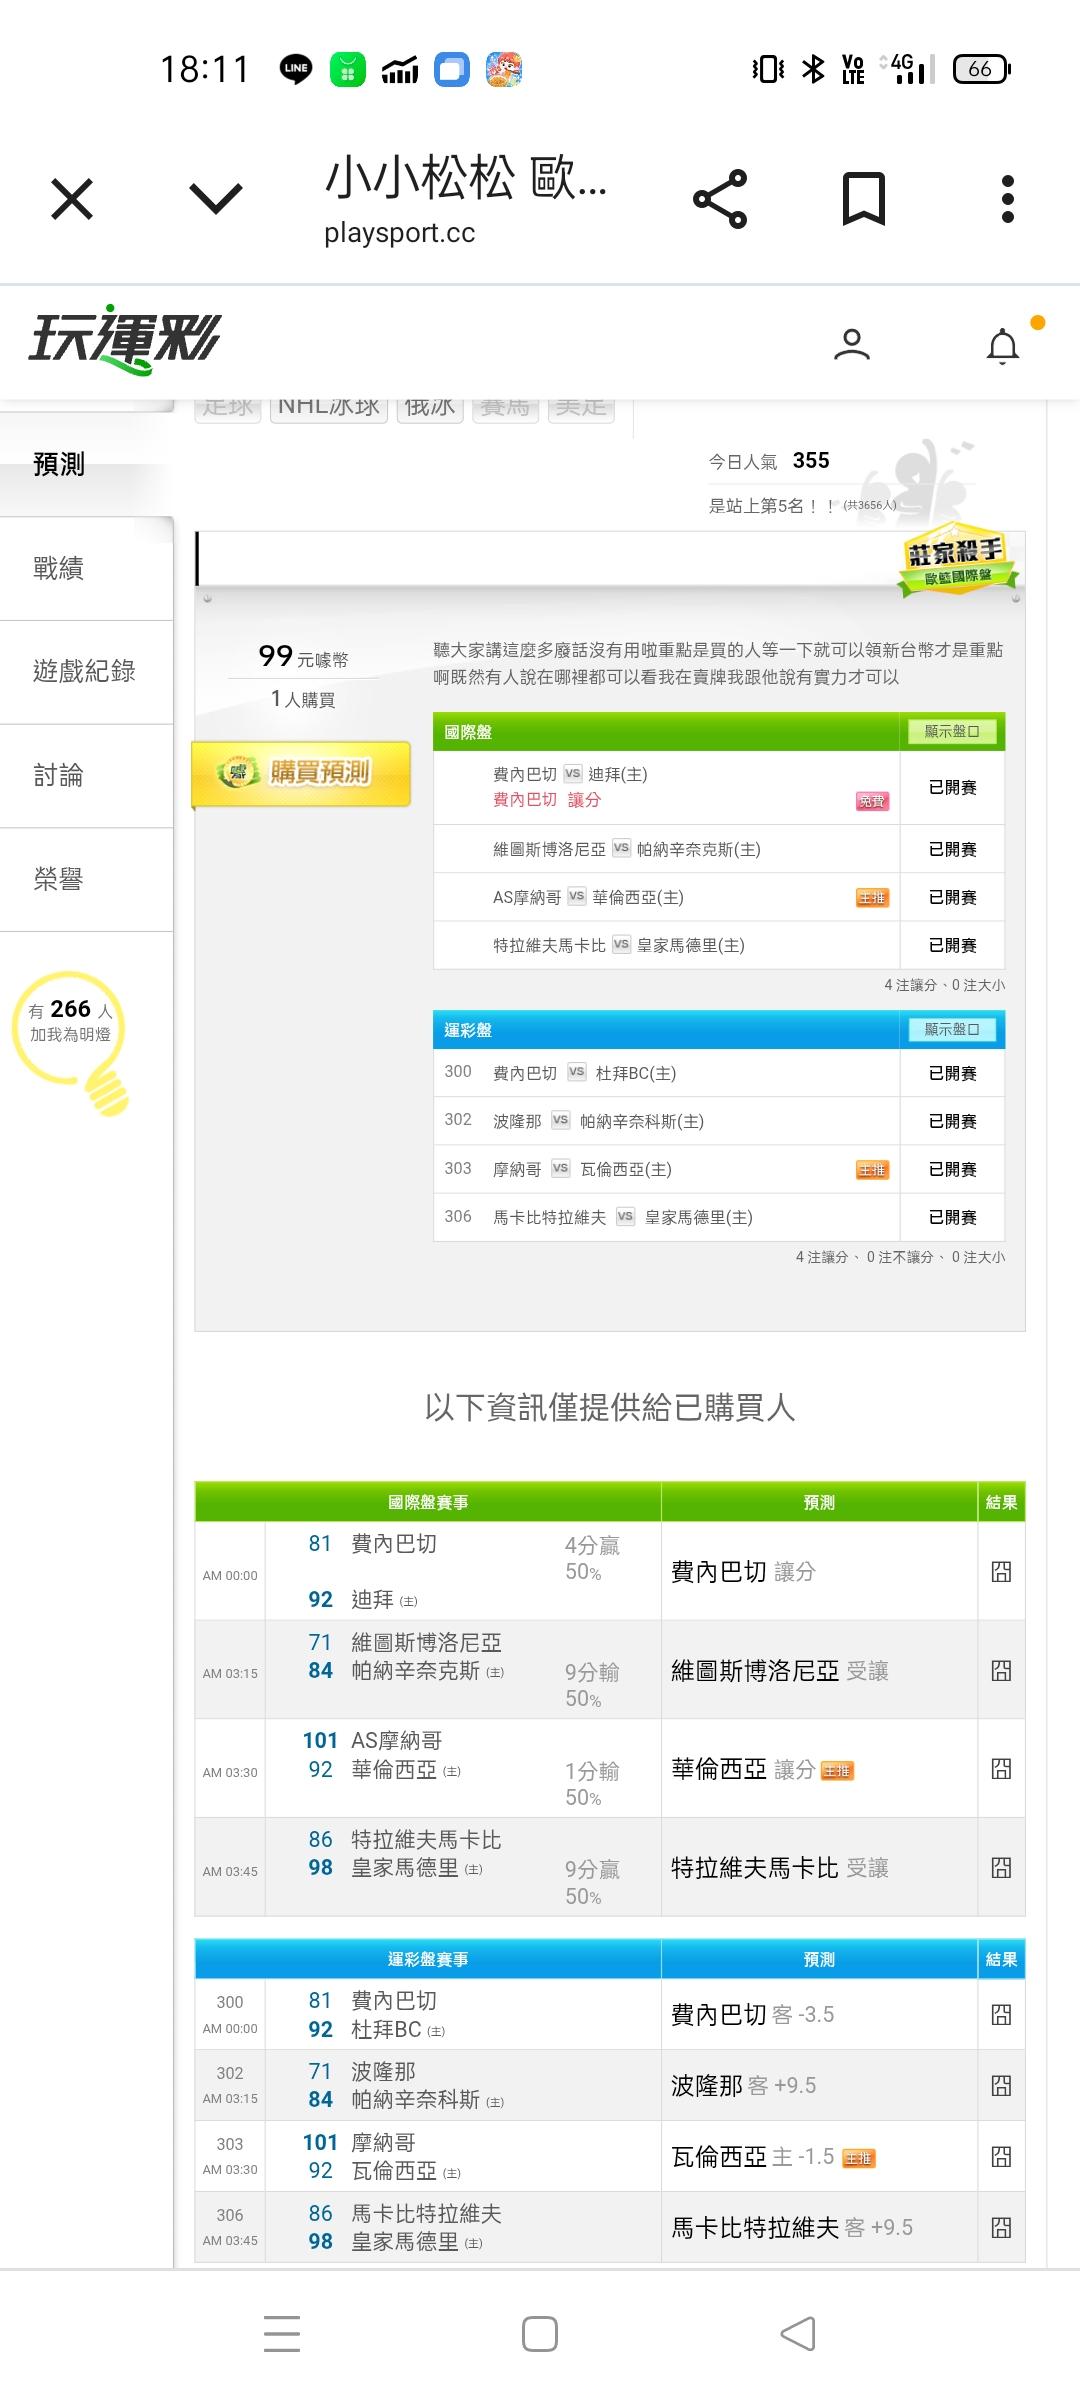The image size is (1080, 2400).
Task: Click the VS icon in 特拉維夫馬卡比 row
Action: point(621,944)
